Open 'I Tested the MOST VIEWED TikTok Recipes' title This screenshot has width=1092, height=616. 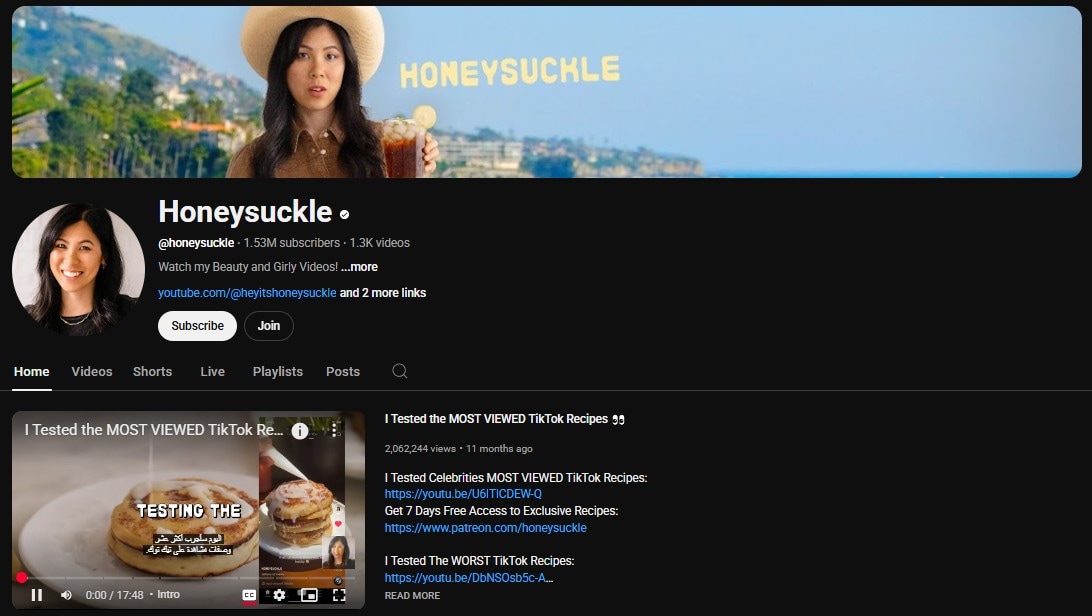(504, 419)
